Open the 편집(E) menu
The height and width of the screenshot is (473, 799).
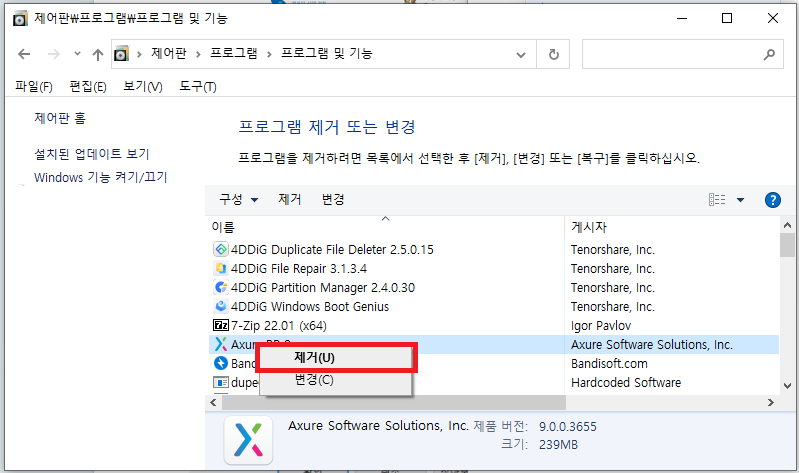(x=88, y=87)
